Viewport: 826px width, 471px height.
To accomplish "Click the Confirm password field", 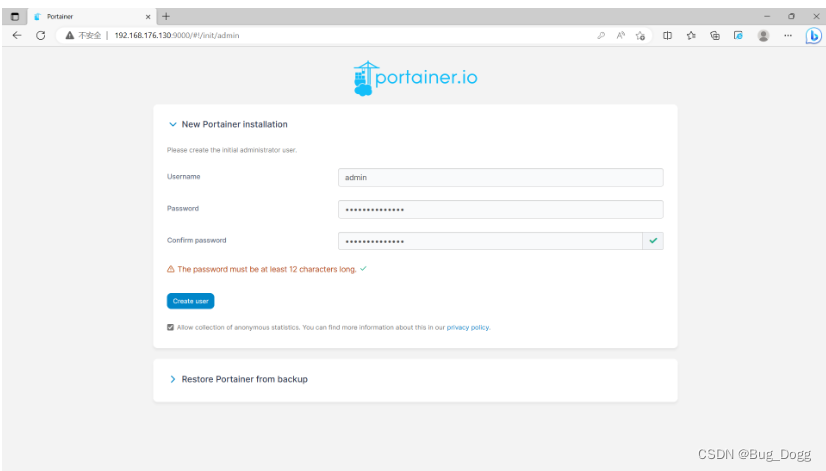I will click(x=490, y=241).
